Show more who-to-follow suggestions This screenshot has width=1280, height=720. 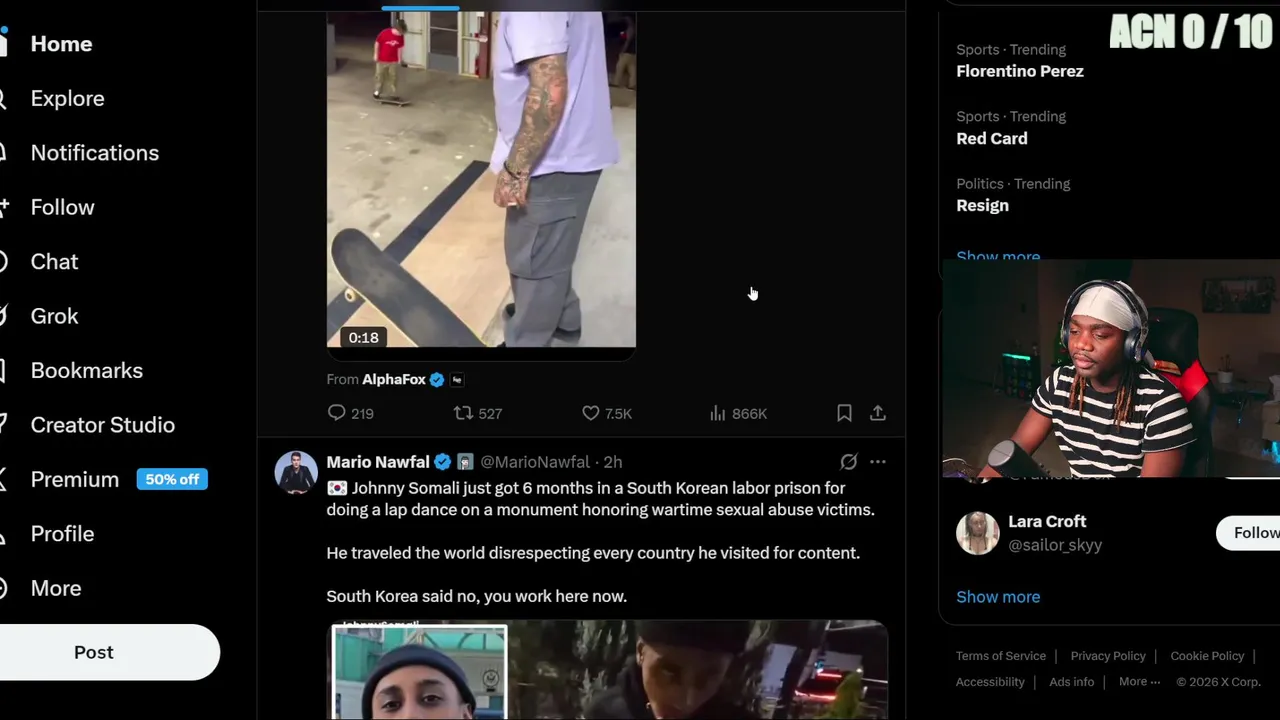998,597
